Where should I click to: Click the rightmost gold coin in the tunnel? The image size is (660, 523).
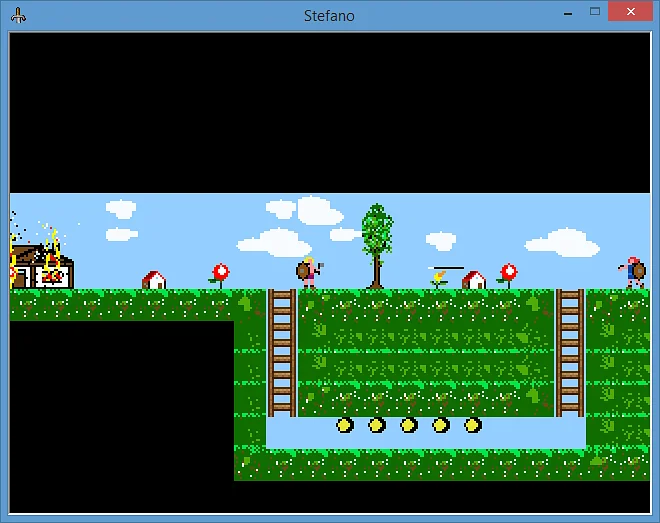[473, 425]
